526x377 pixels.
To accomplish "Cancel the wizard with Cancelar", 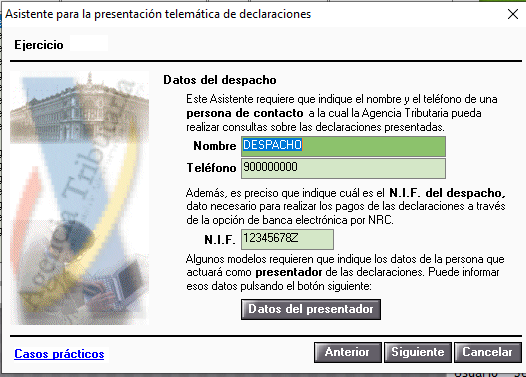I will [x=487, y=352].
